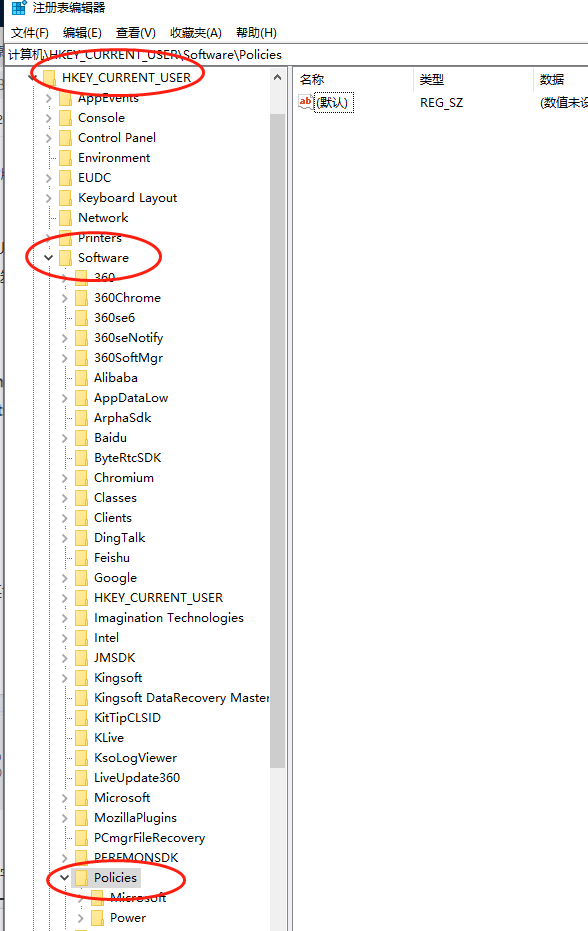
Task: Expand the Control Panel key
Action: [49, 138]
